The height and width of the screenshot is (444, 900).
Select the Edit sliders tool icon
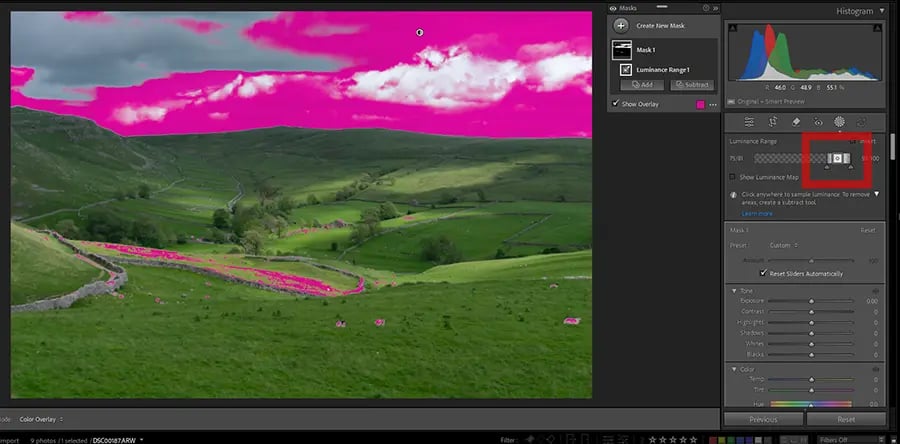pyautogui.click(x=749, y=122)
